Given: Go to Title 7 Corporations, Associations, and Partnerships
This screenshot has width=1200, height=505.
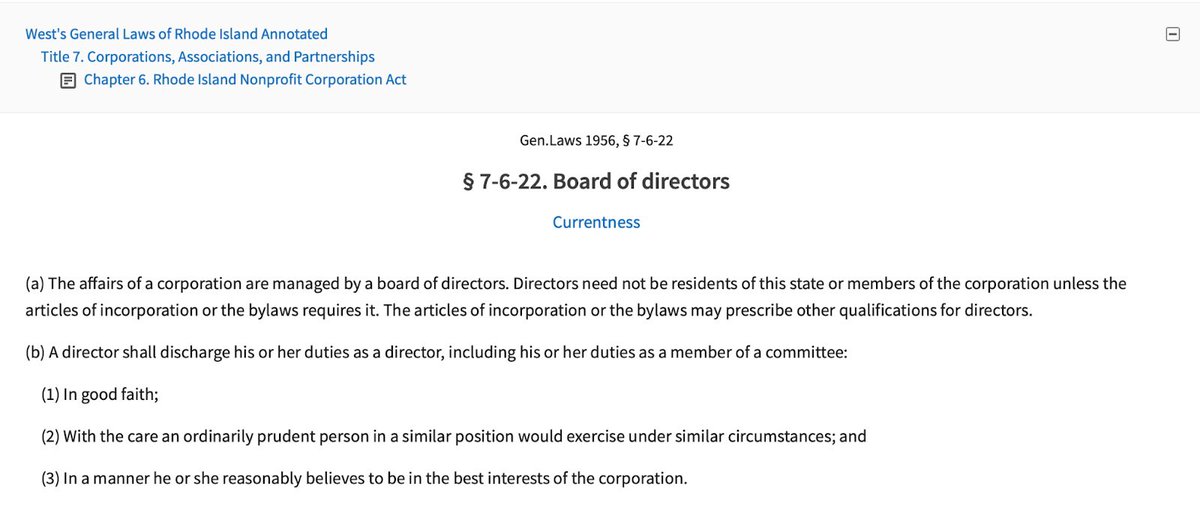Looking at the screenshot, I should (x=208, y=57).
